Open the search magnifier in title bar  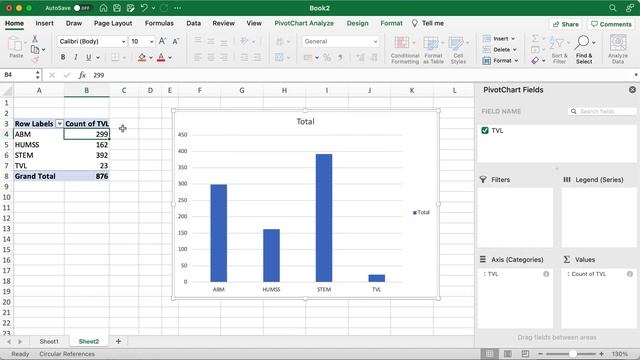pyautogui.click(x=612, y=8)
